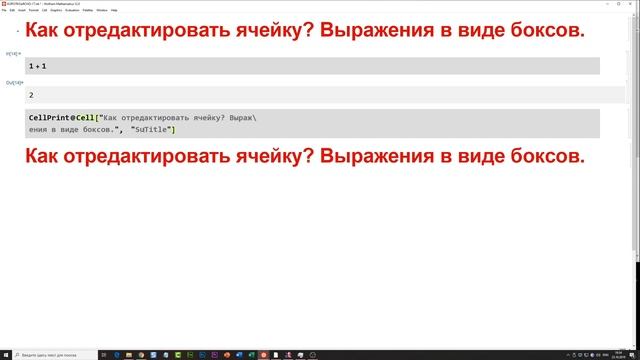The width and height of the screenshot is (640, 360).
Task: Open the blue Edge browser taskbar icon
Action: click(117, 355)
